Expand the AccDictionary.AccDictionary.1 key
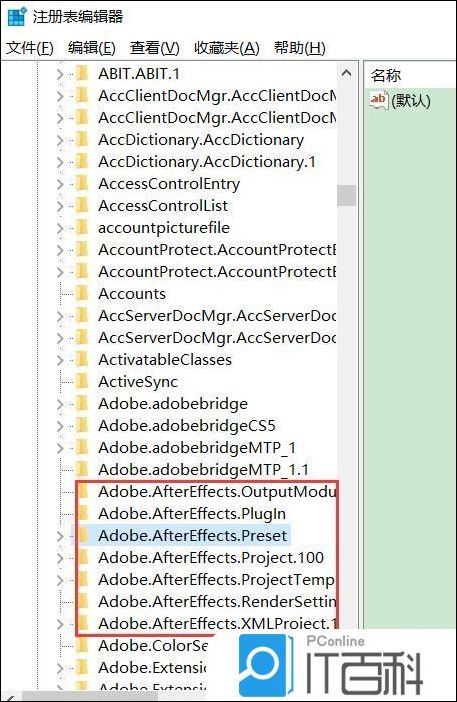Screen dimensions: 457x702 tap(60, 162)
